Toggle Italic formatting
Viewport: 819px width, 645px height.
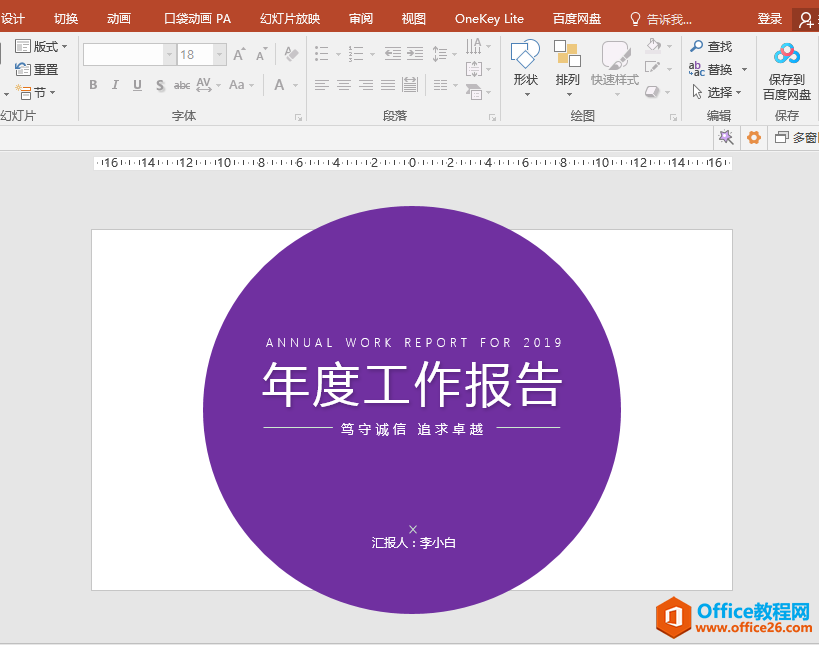click(115, 85)
